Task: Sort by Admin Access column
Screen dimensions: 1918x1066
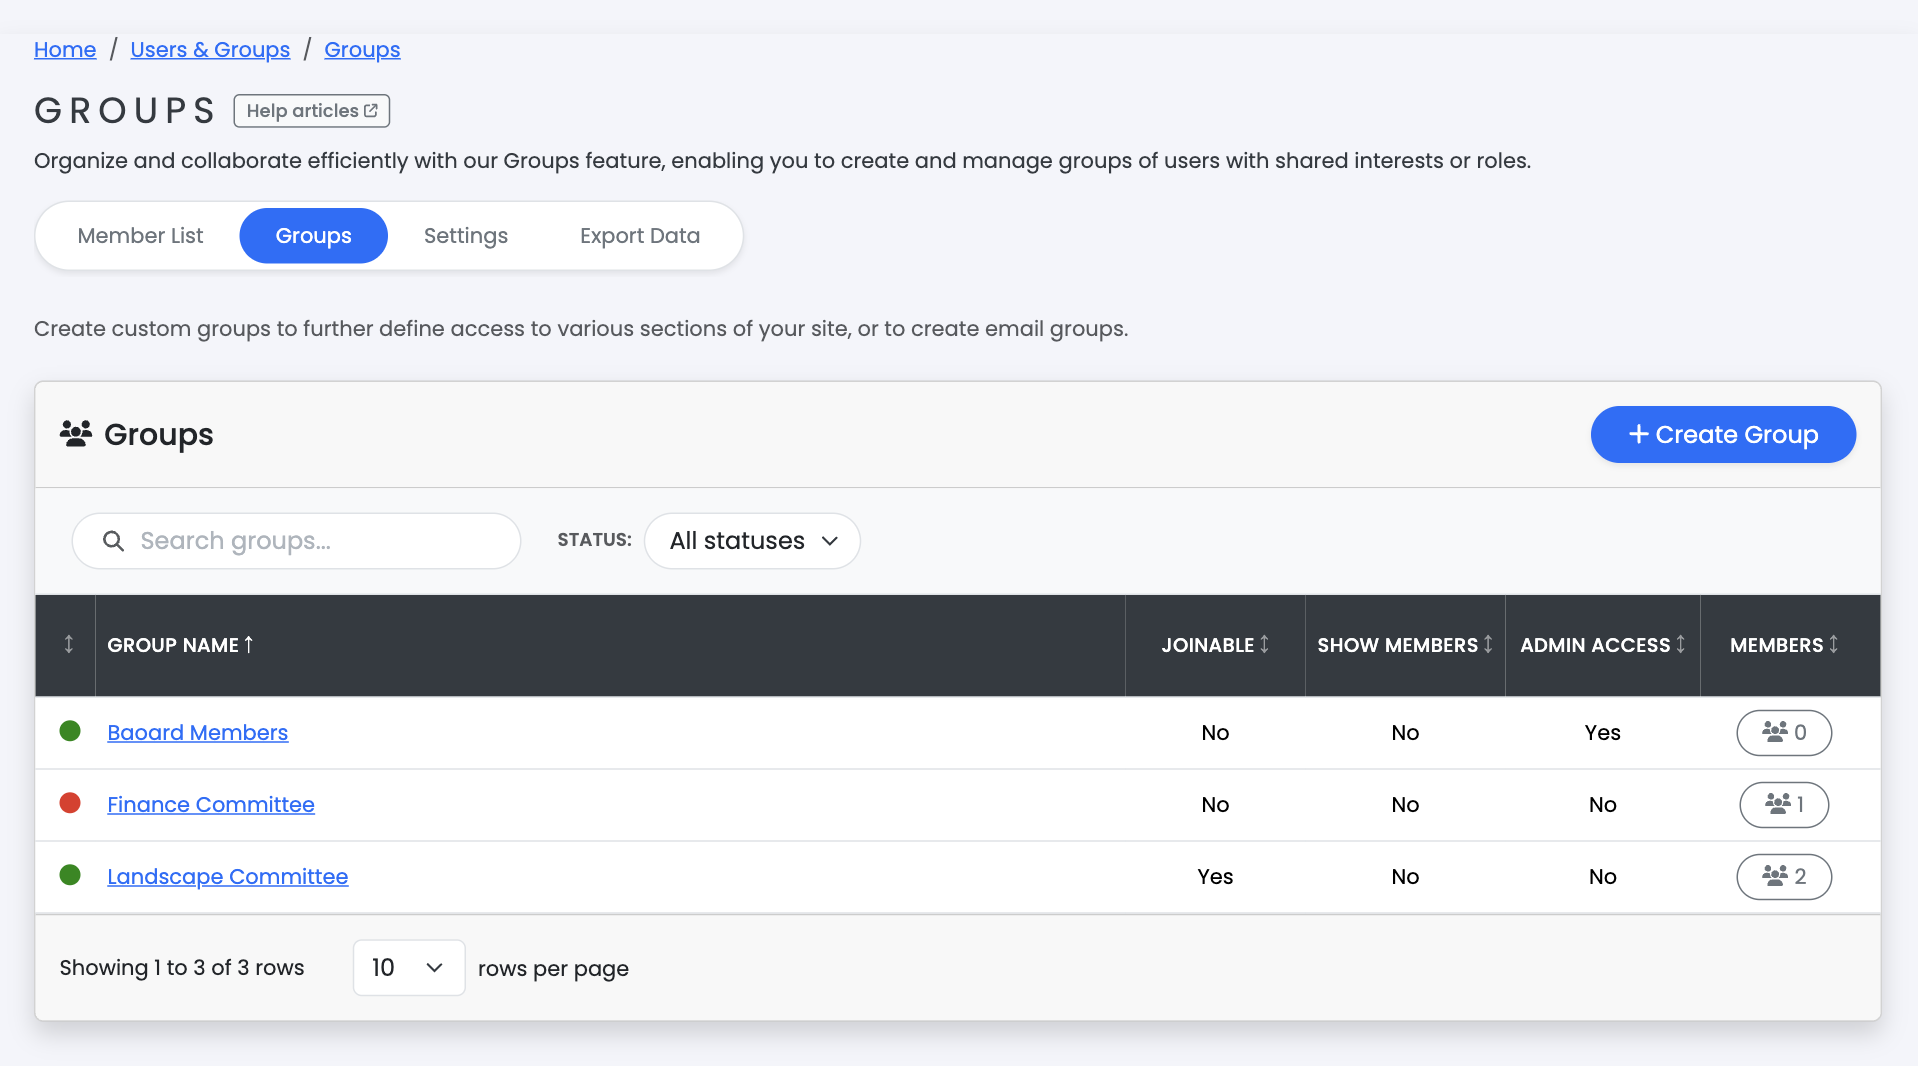Action: tap(1603, 645)
